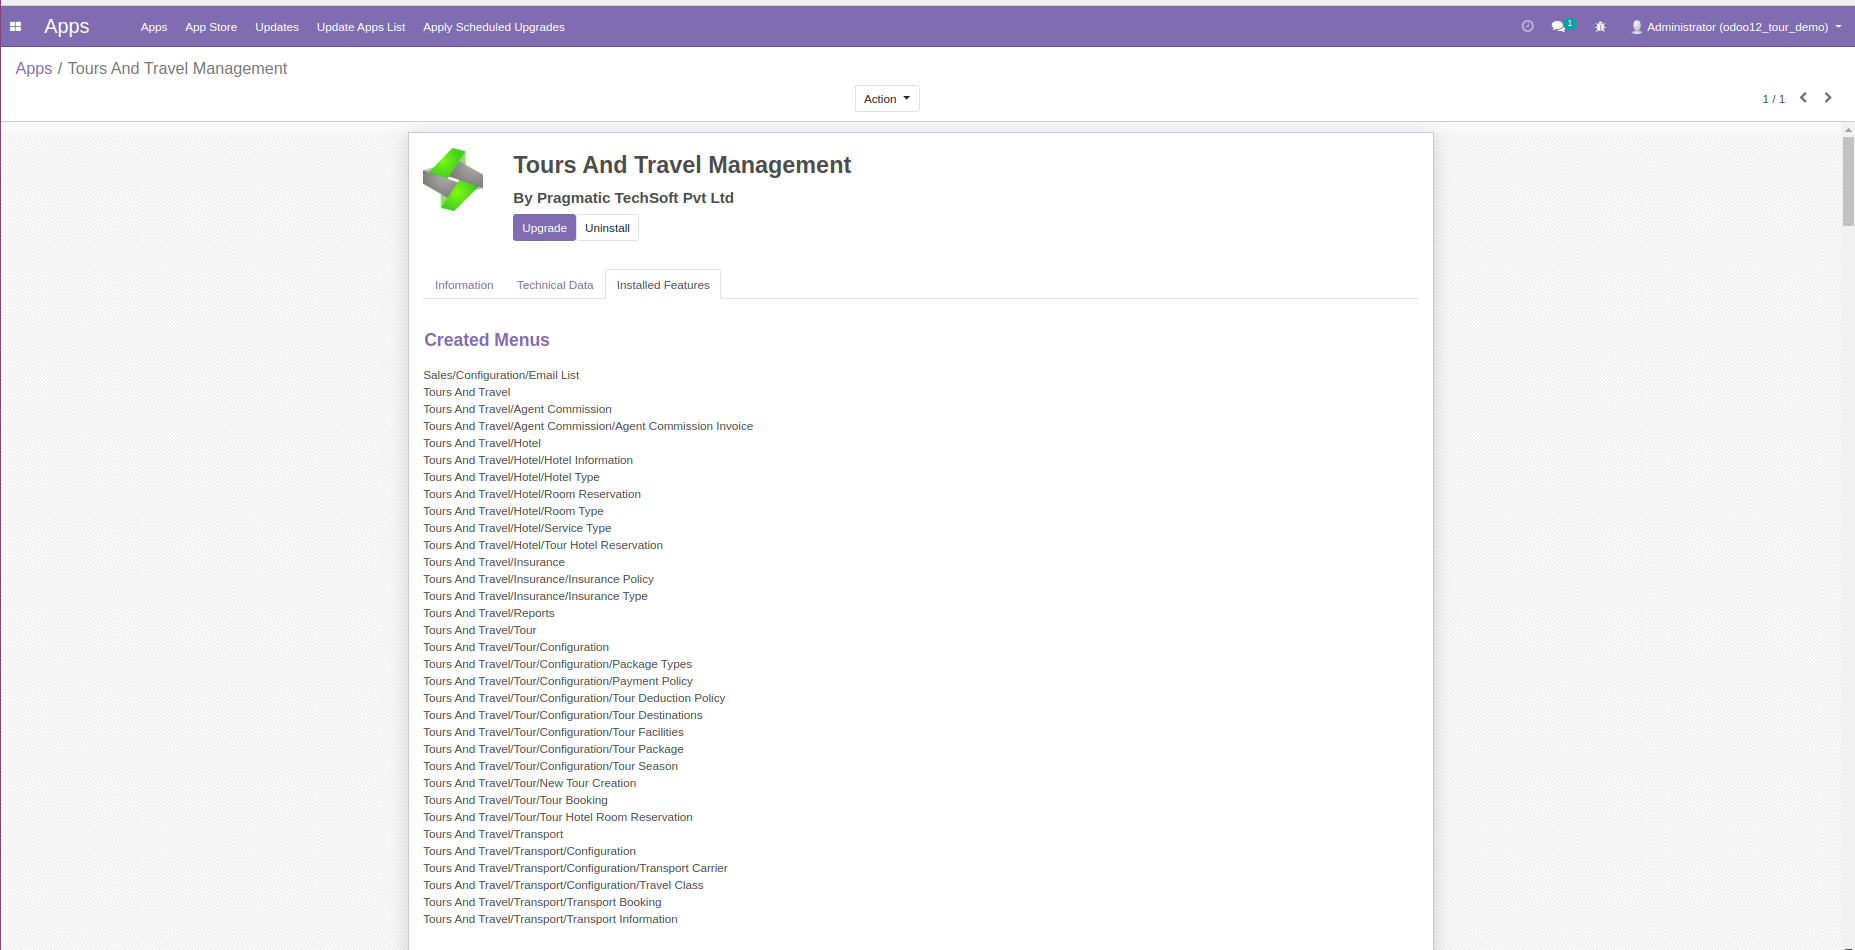Image resolution: width=1855 pixels, height=950 pixels.
Task: Click the 'Configuration/Transport Carrier' entry
Action: tap(575, 868)
